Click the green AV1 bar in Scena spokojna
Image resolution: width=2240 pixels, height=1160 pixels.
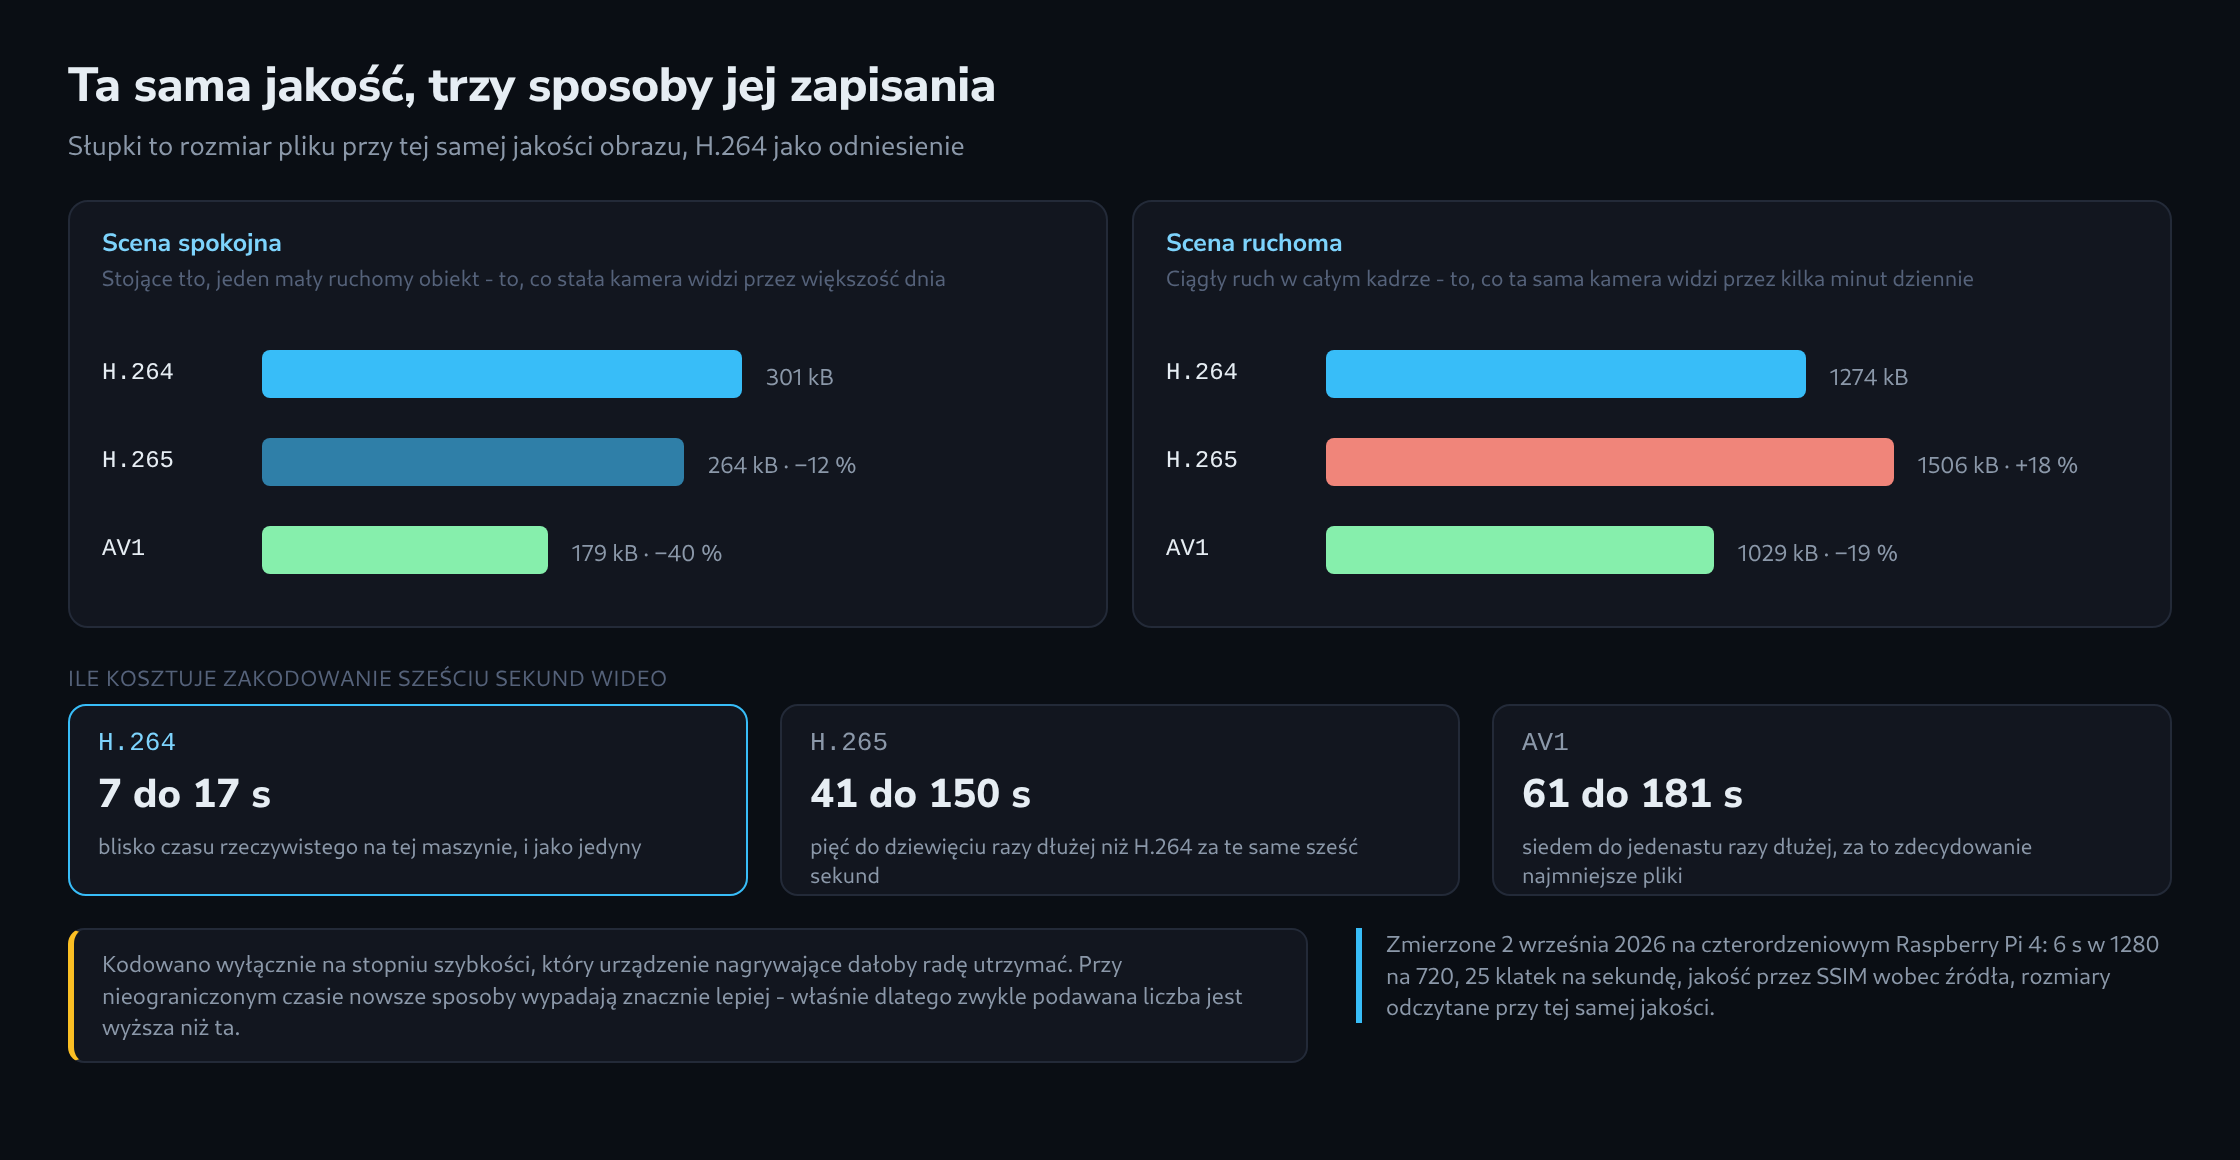[405, 550]
